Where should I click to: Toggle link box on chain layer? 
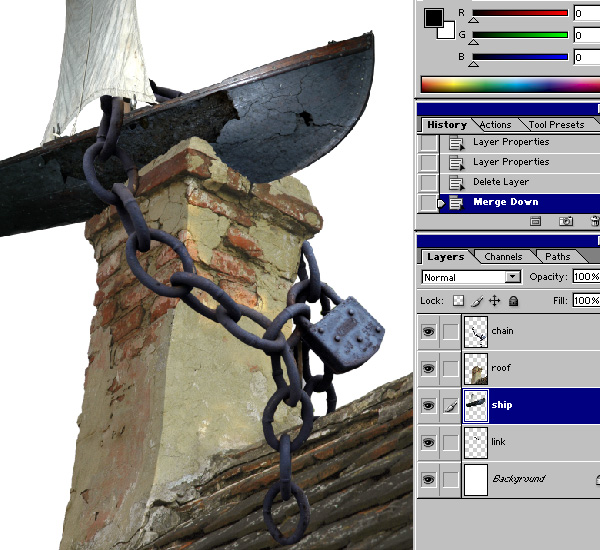click(x=450, y=331)
